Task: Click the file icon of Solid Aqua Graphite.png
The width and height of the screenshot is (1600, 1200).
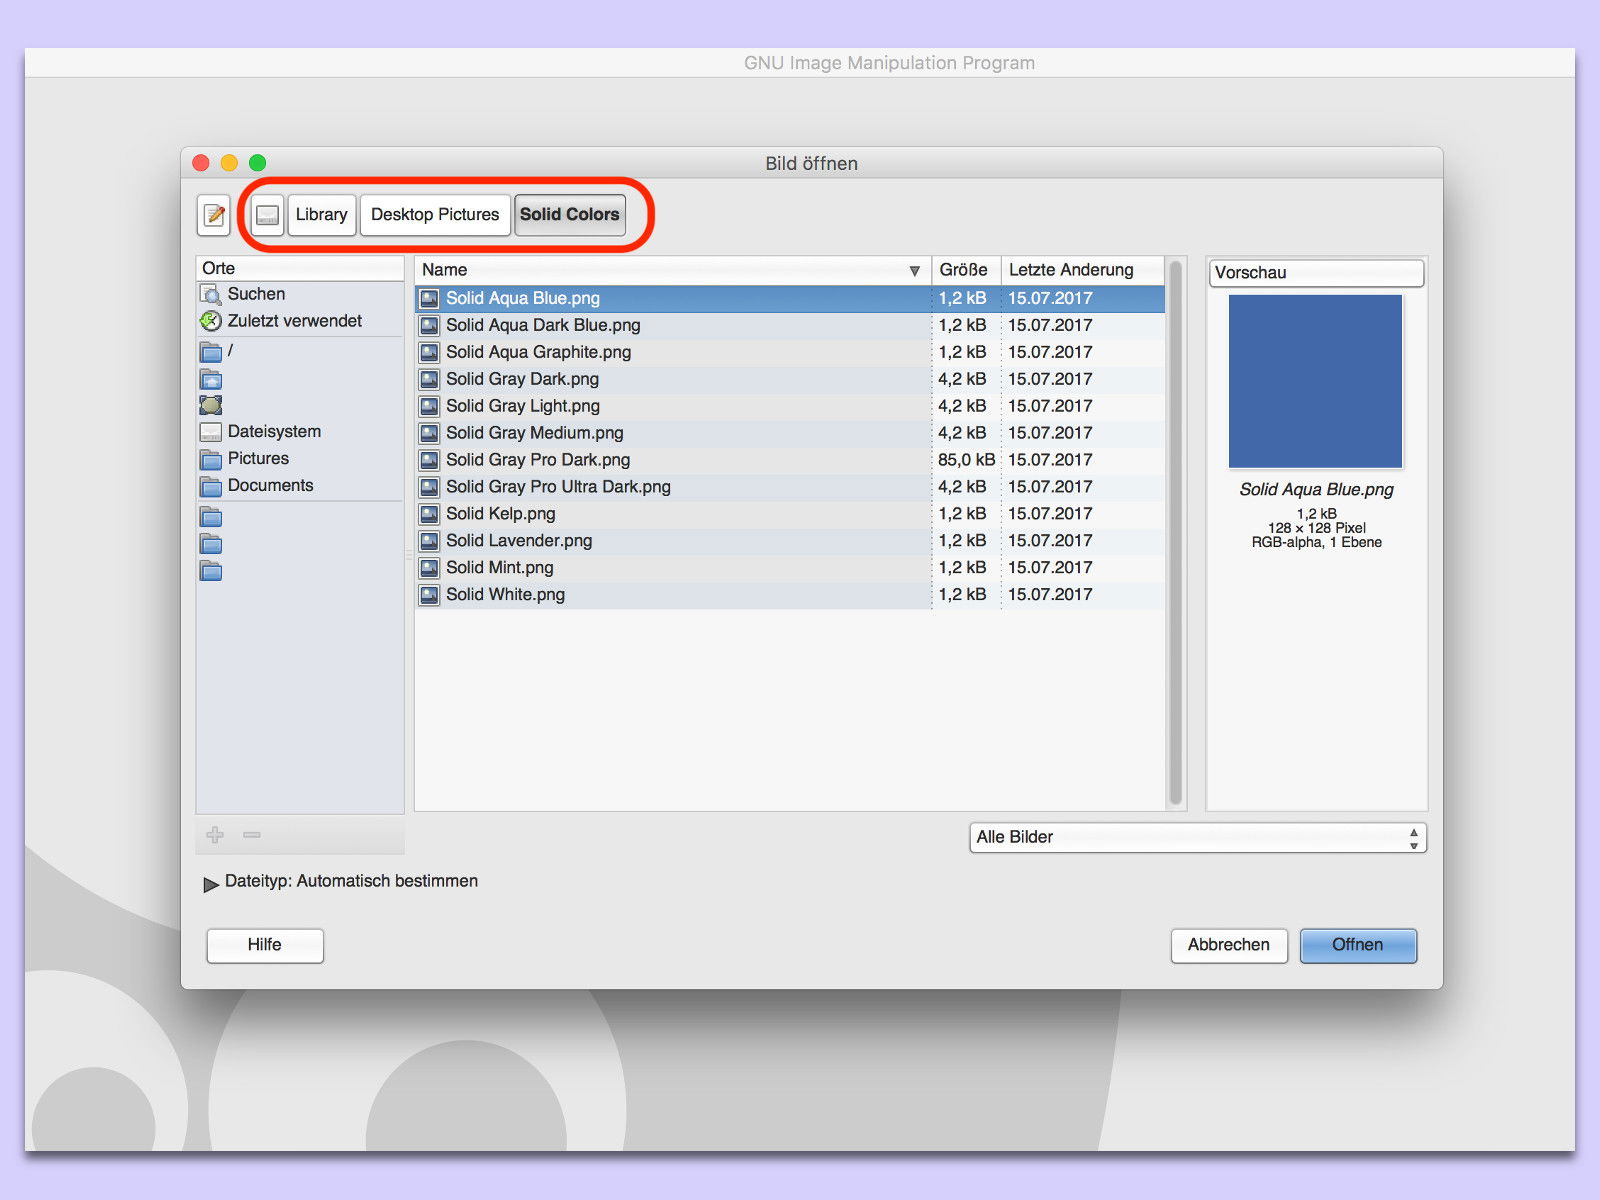Action: [x=429, y=352]
